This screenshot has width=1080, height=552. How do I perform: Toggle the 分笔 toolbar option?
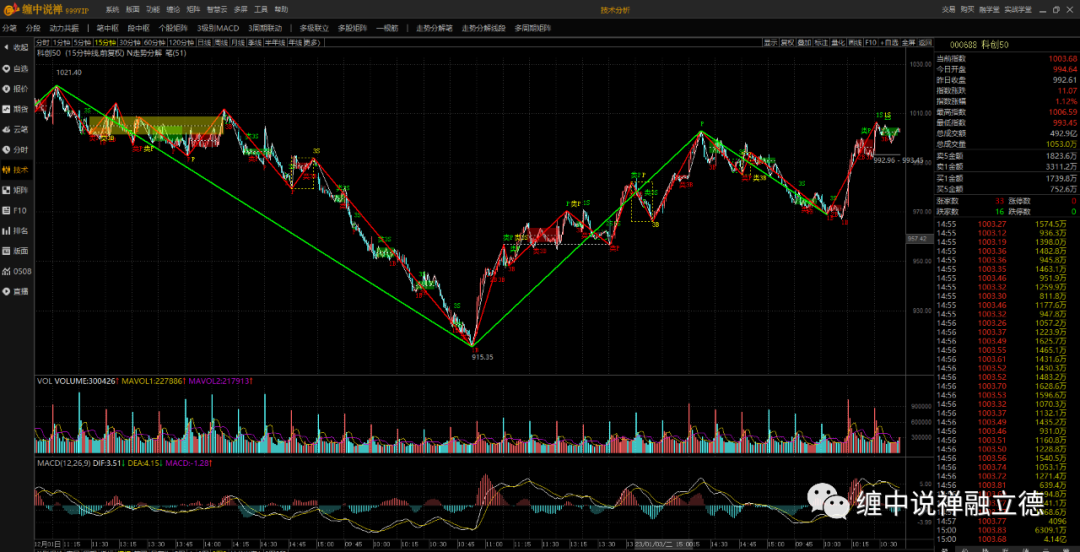pos(10,28)
